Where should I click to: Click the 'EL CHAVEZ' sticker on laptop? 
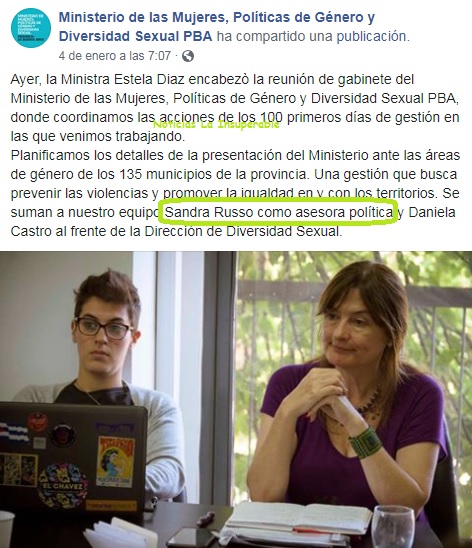(x=63, y=486)
